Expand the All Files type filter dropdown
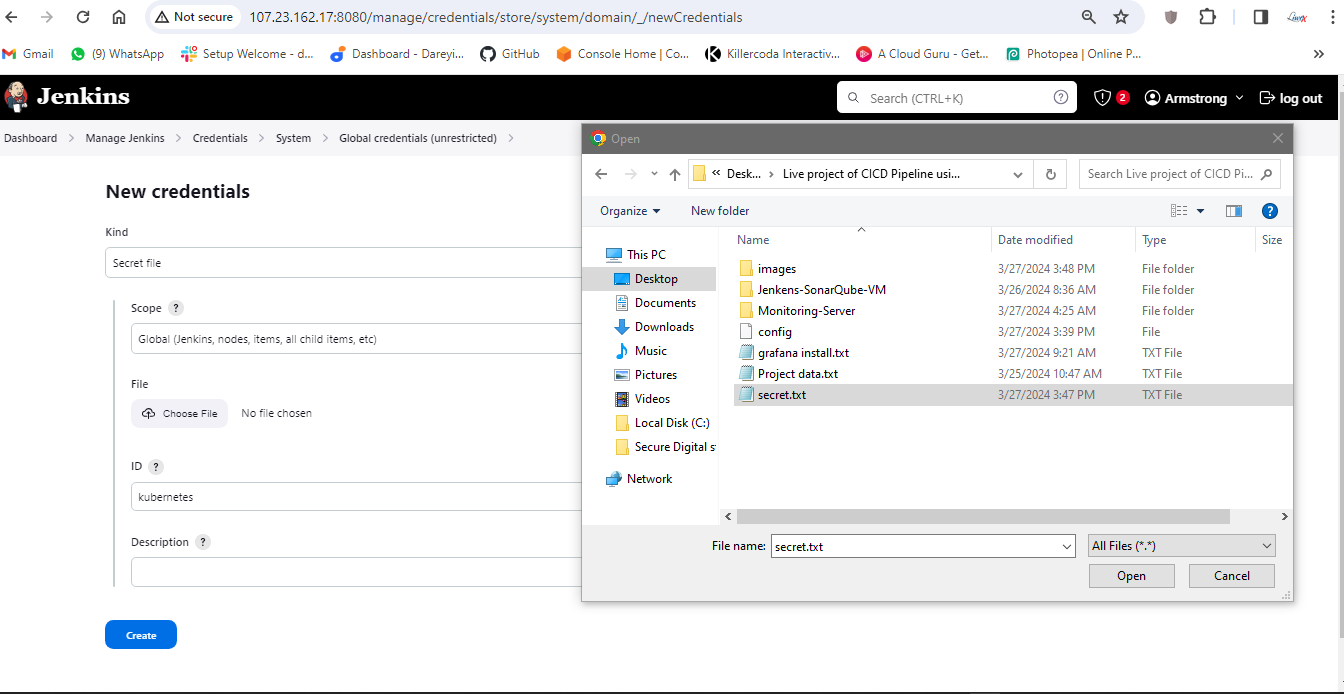 1182,546
